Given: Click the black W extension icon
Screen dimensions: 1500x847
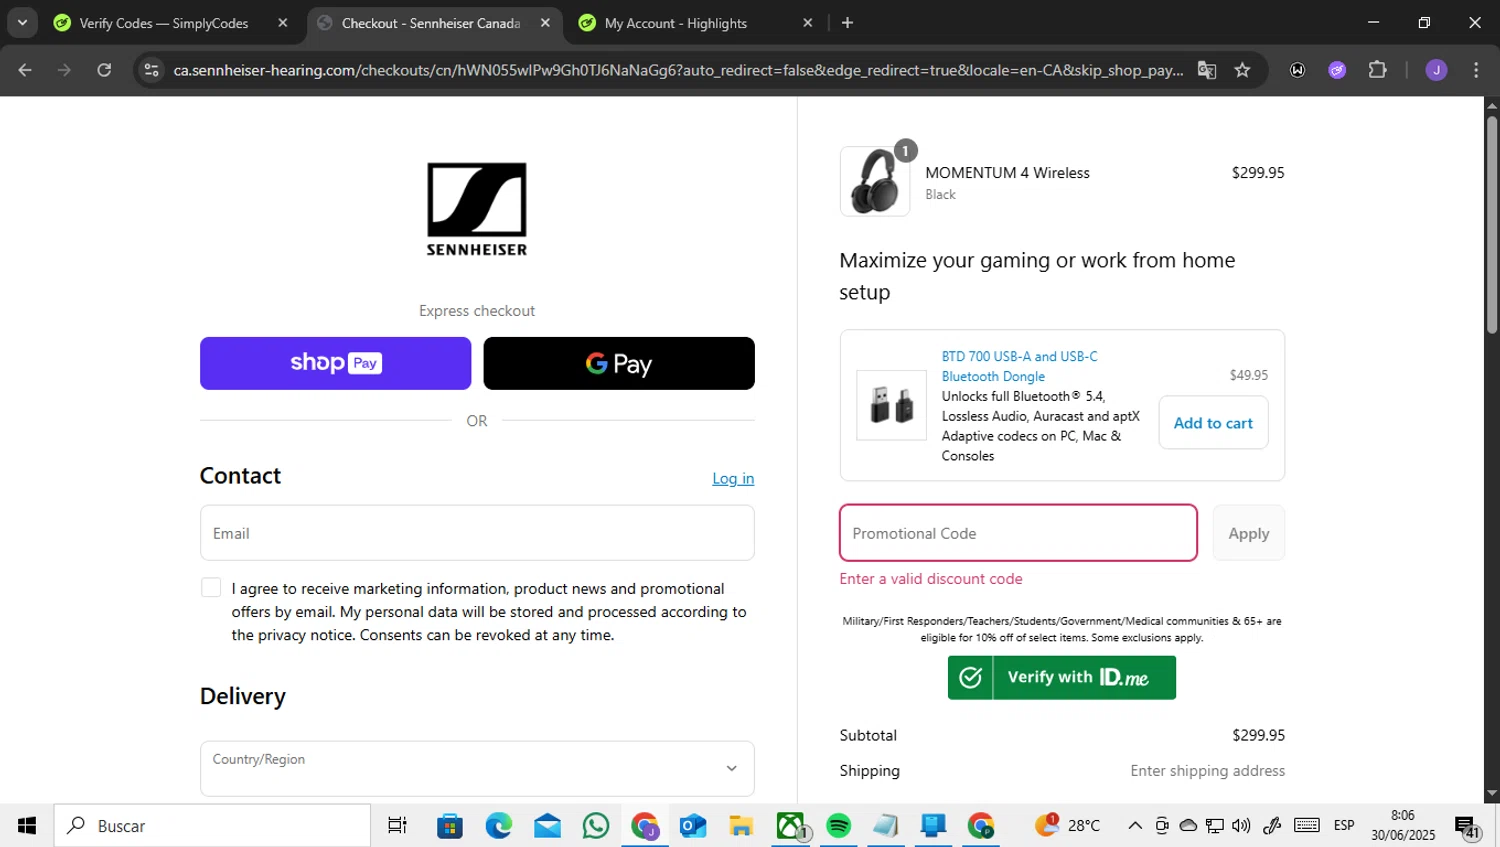Looking at the screenshot, I should pos(1297,70).
